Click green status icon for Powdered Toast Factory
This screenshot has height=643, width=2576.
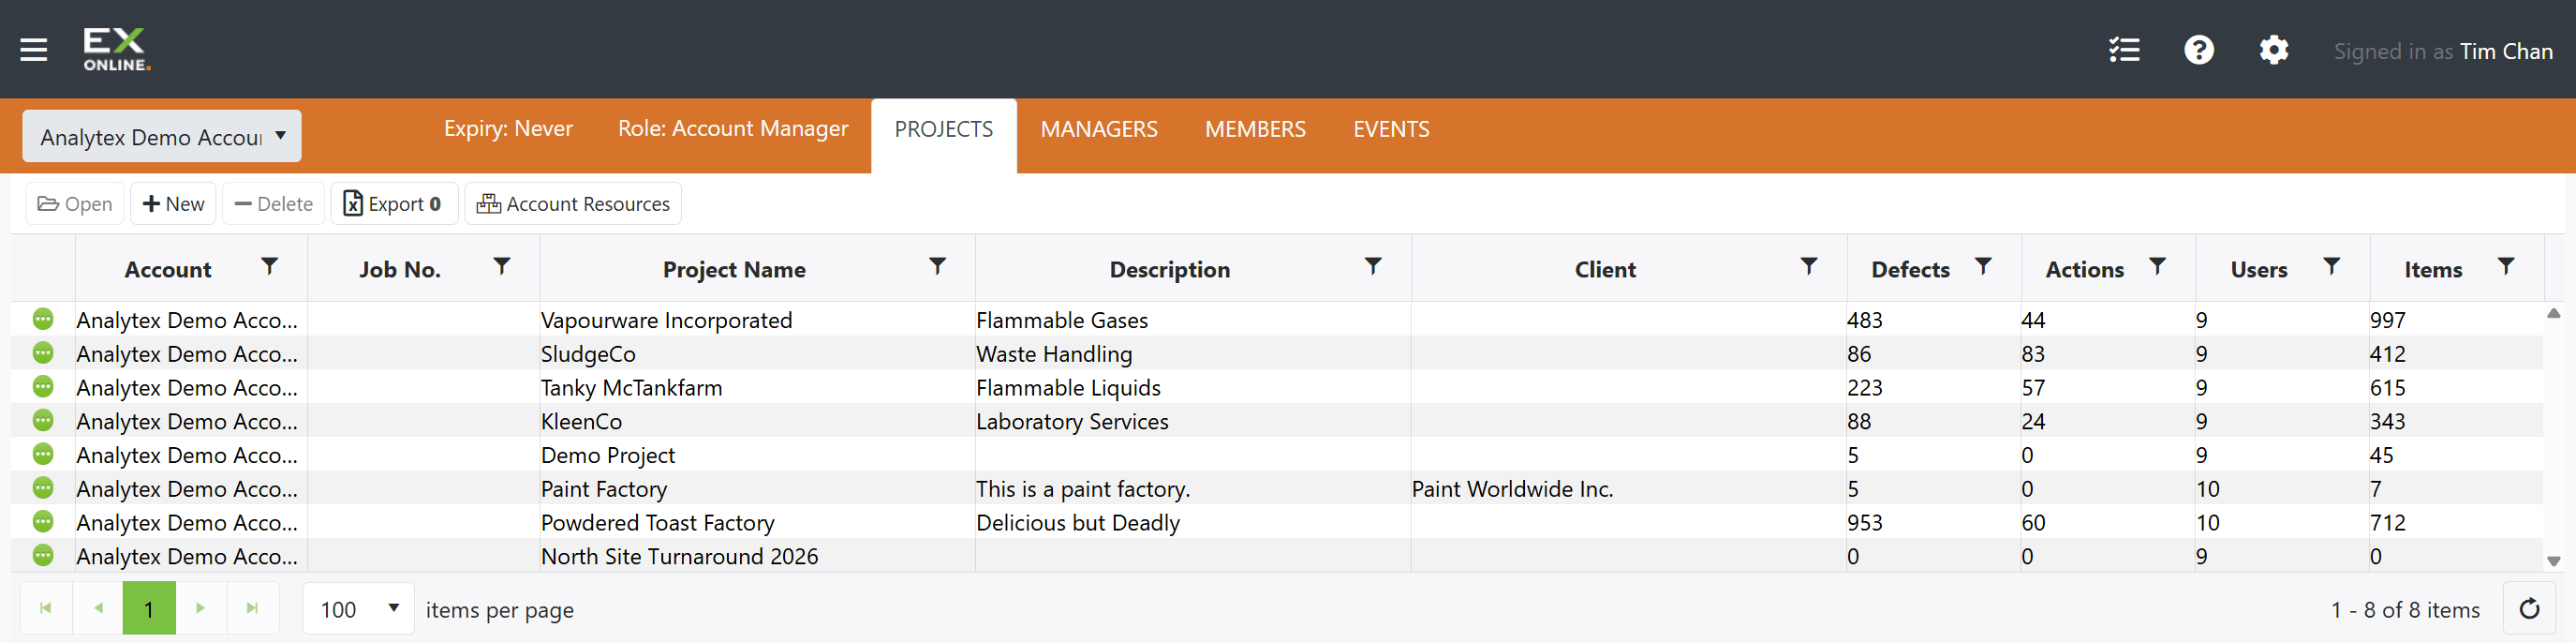point(43,521)
